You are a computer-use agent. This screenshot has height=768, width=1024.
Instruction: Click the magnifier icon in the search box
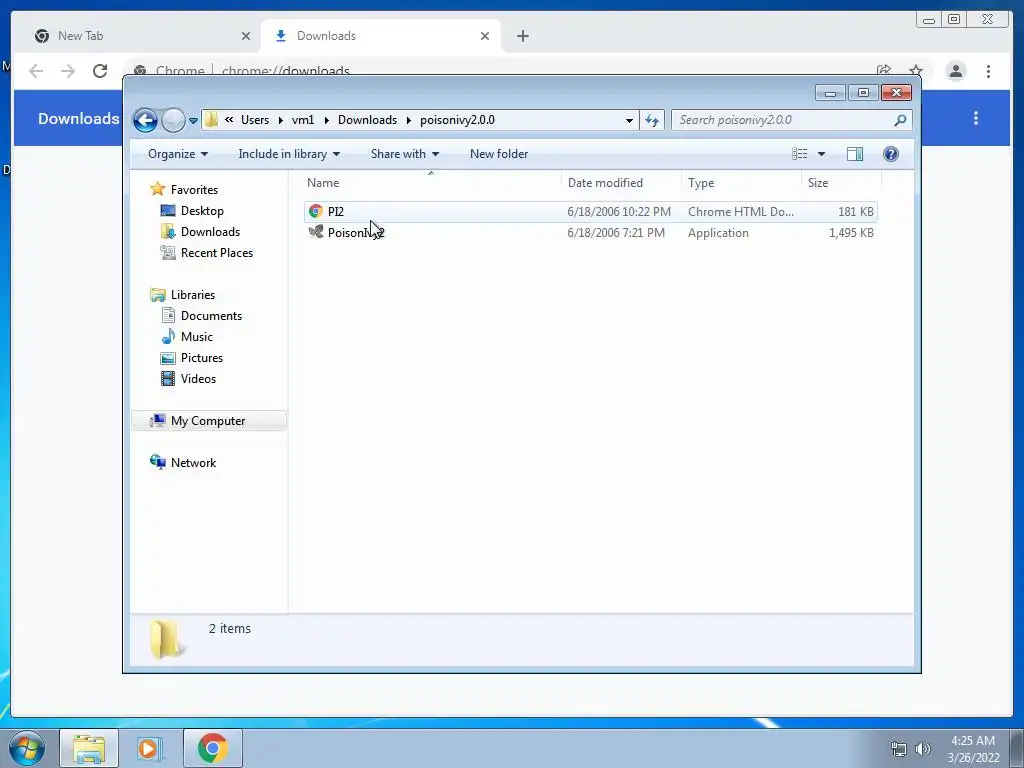click(900, 120)
